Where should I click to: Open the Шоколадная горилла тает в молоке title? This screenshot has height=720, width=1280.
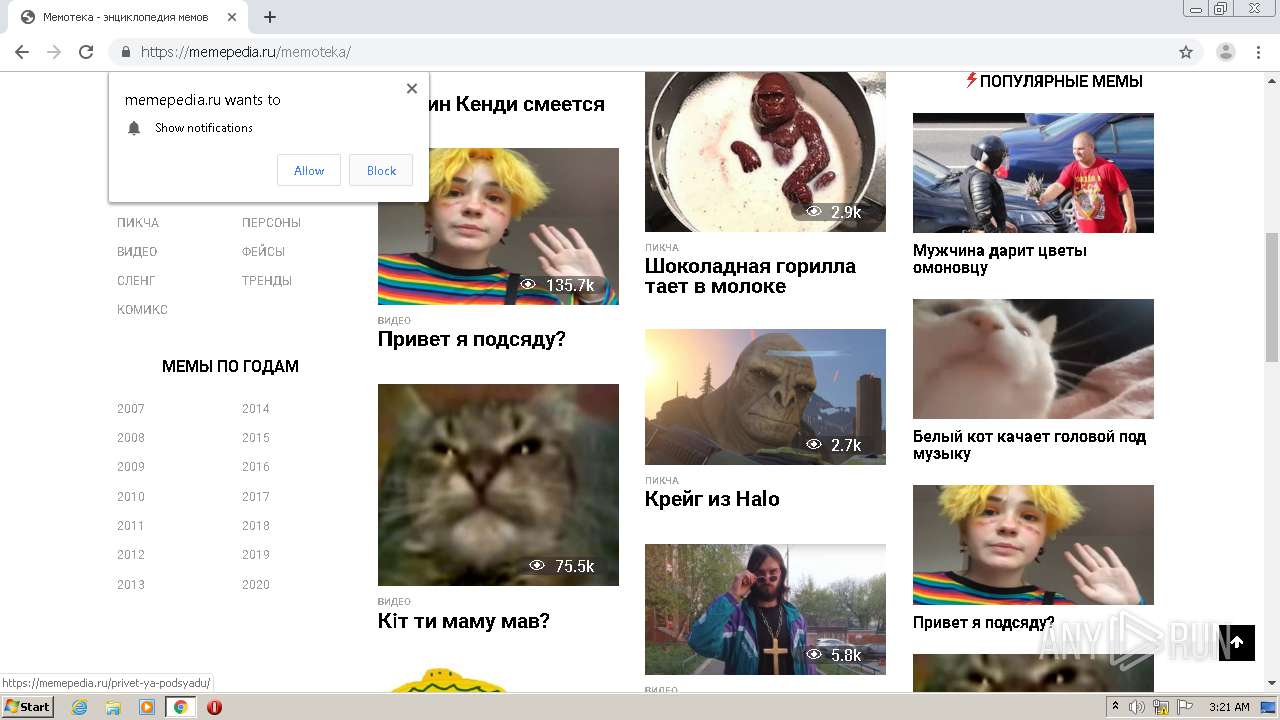click(x=750, y=276)
